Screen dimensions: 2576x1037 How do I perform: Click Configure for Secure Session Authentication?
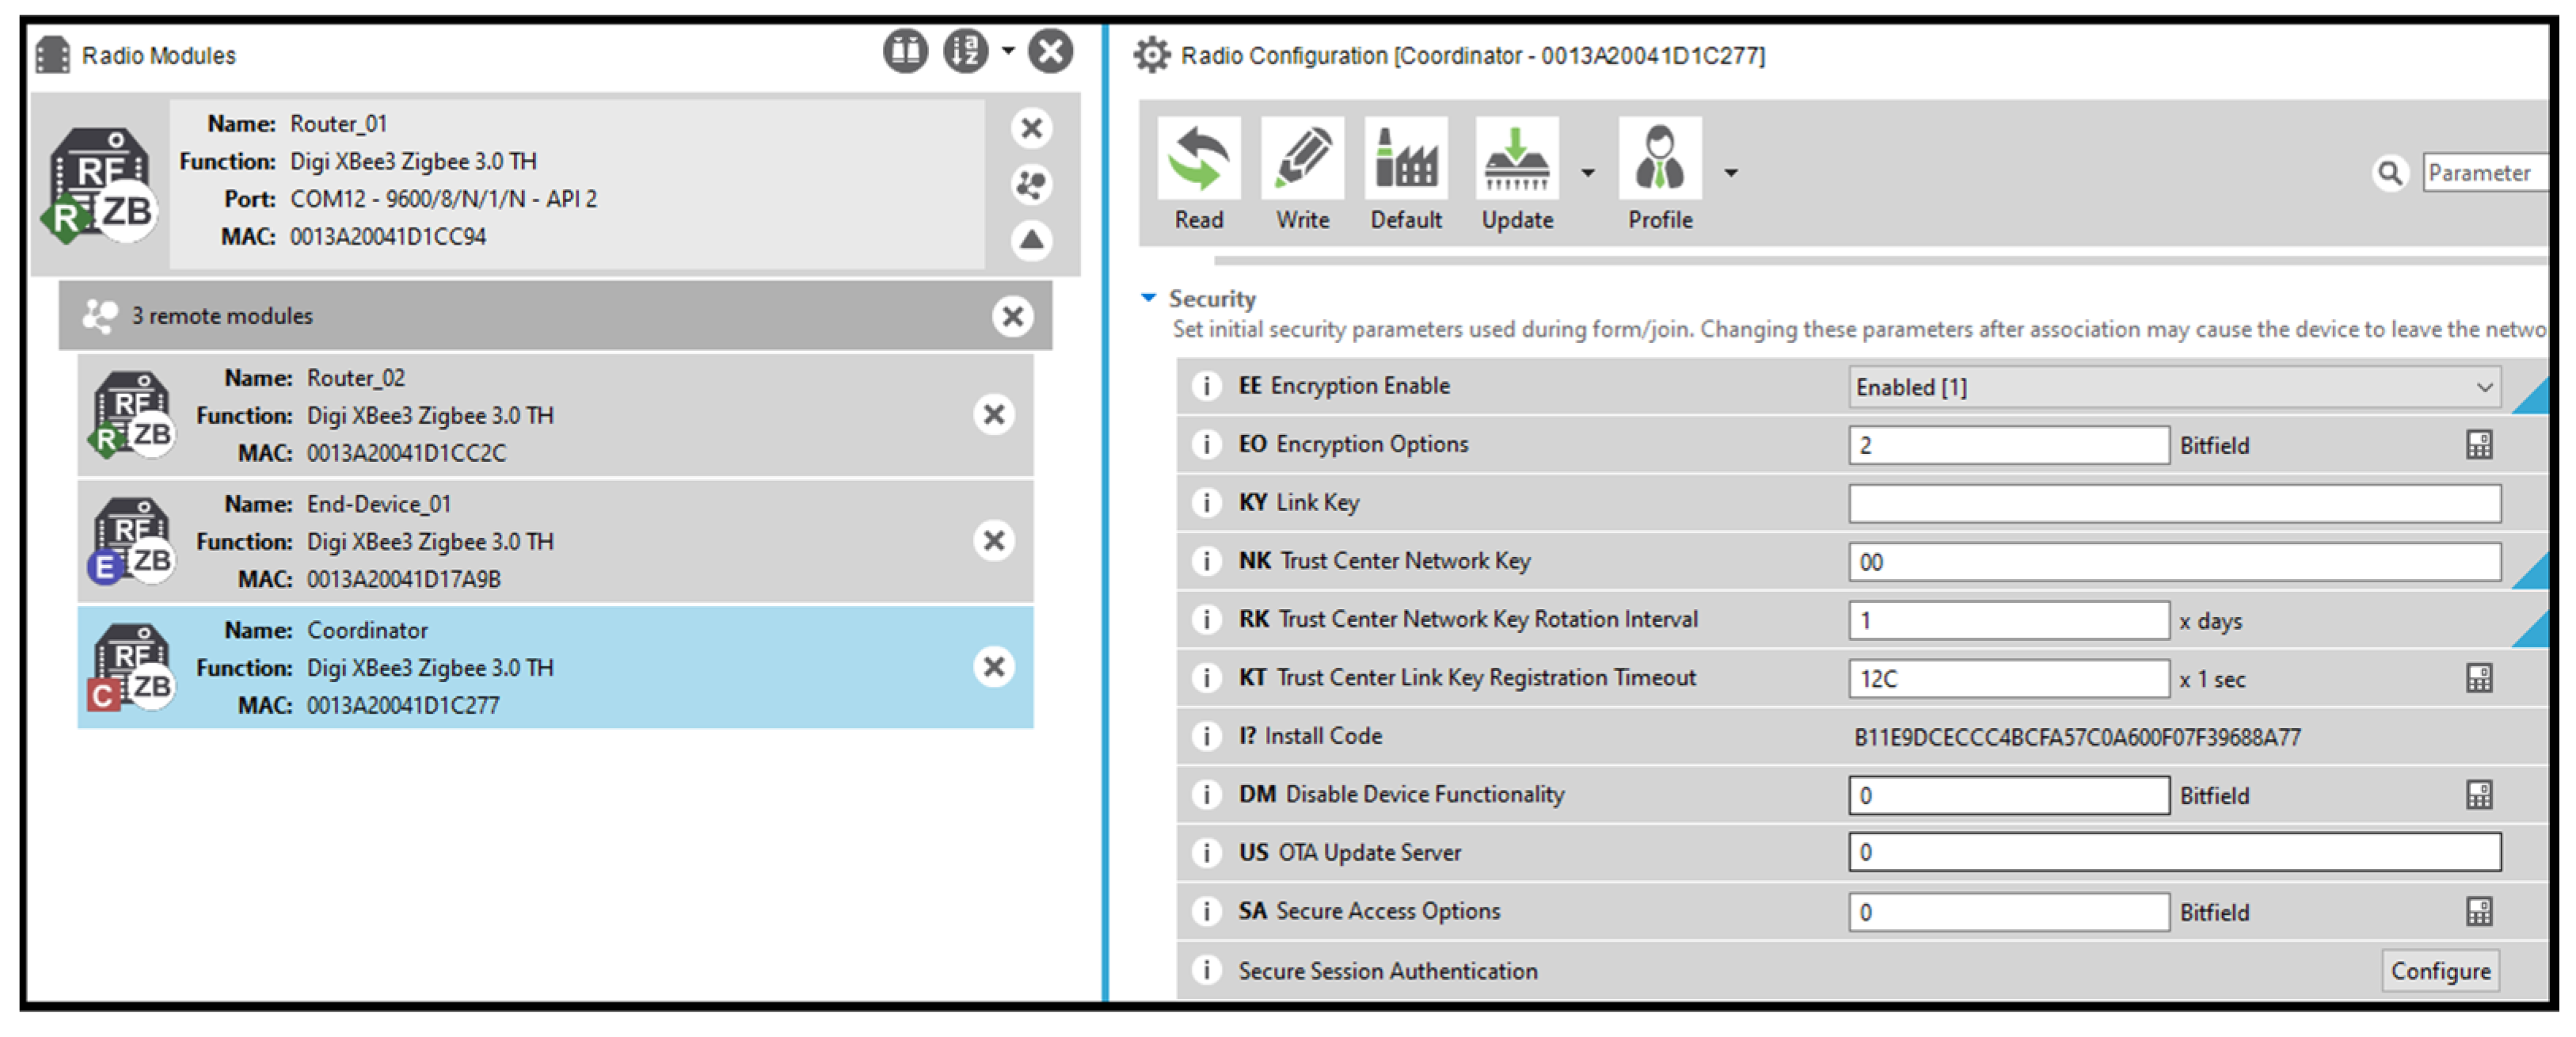pyautogui.click(x=2439, y=971)
